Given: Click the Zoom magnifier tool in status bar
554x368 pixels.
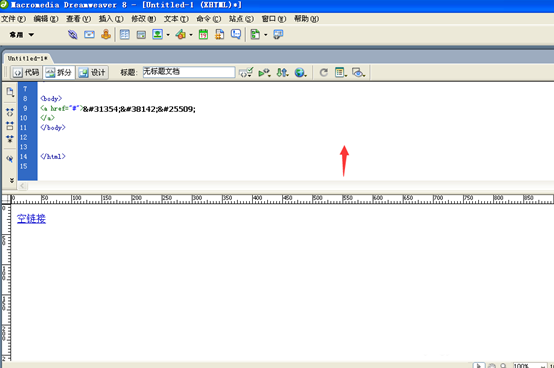Looking at the screenshot, I should [503, 366].
